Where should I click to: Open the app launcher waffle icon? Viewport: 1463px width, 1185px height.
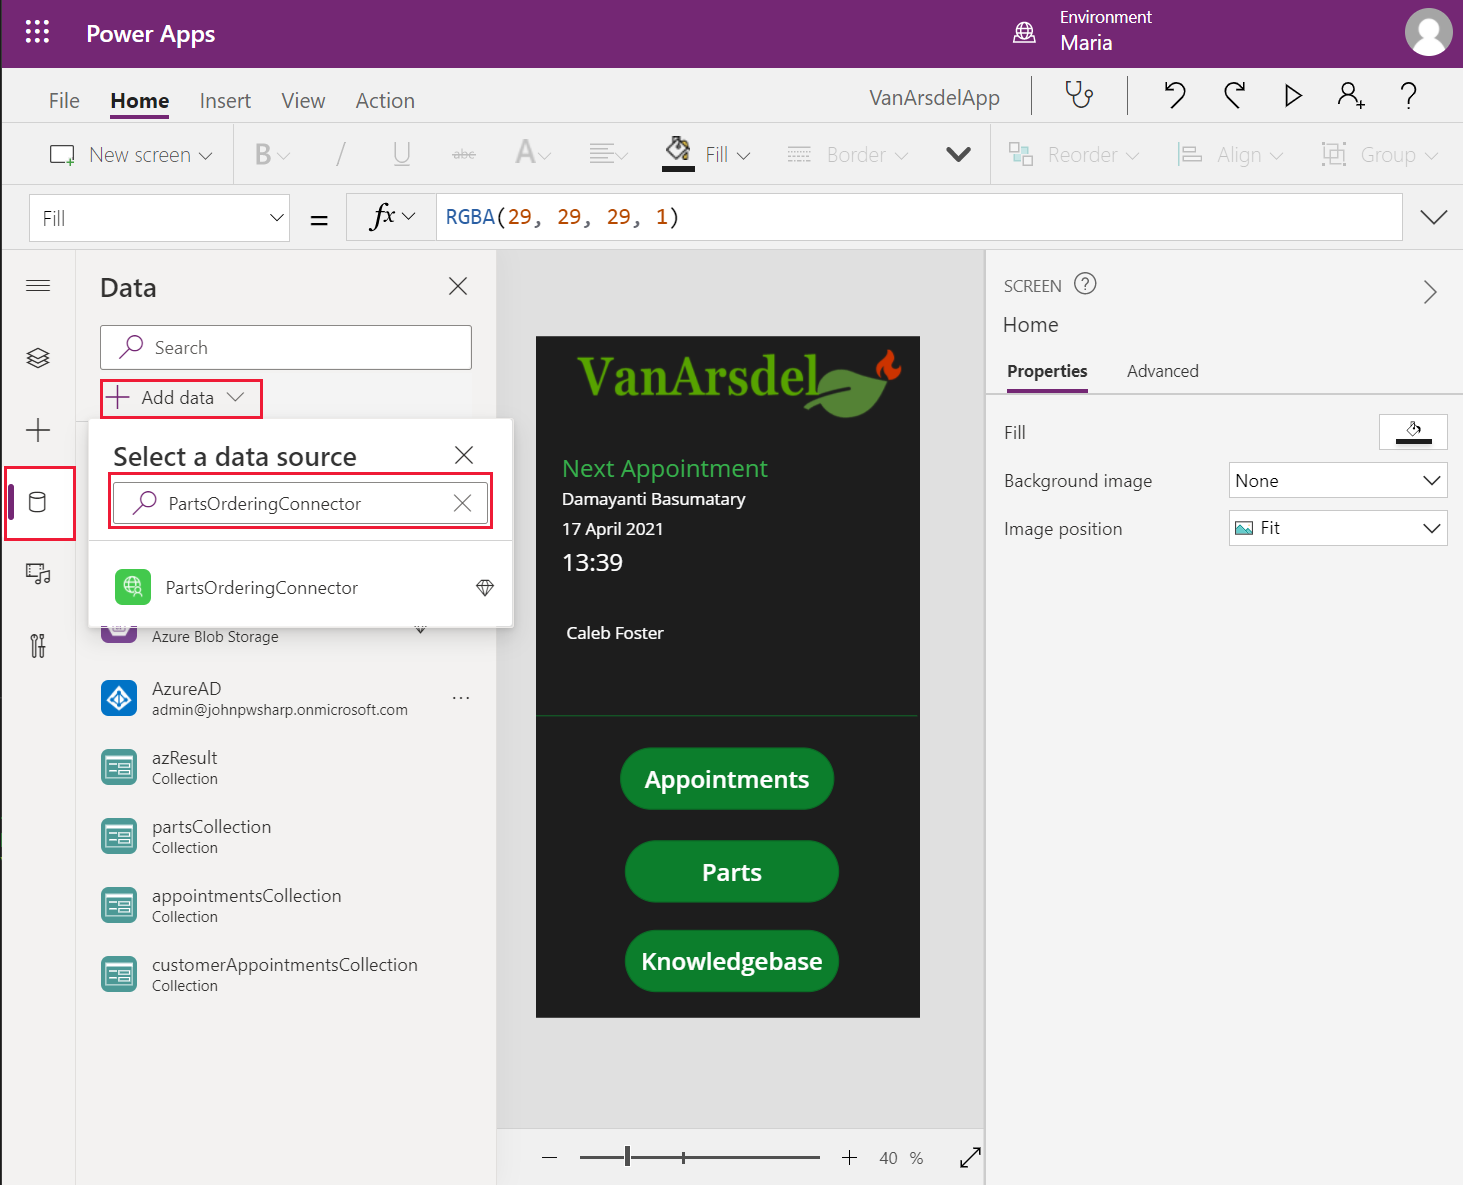(x=37, y=32)
